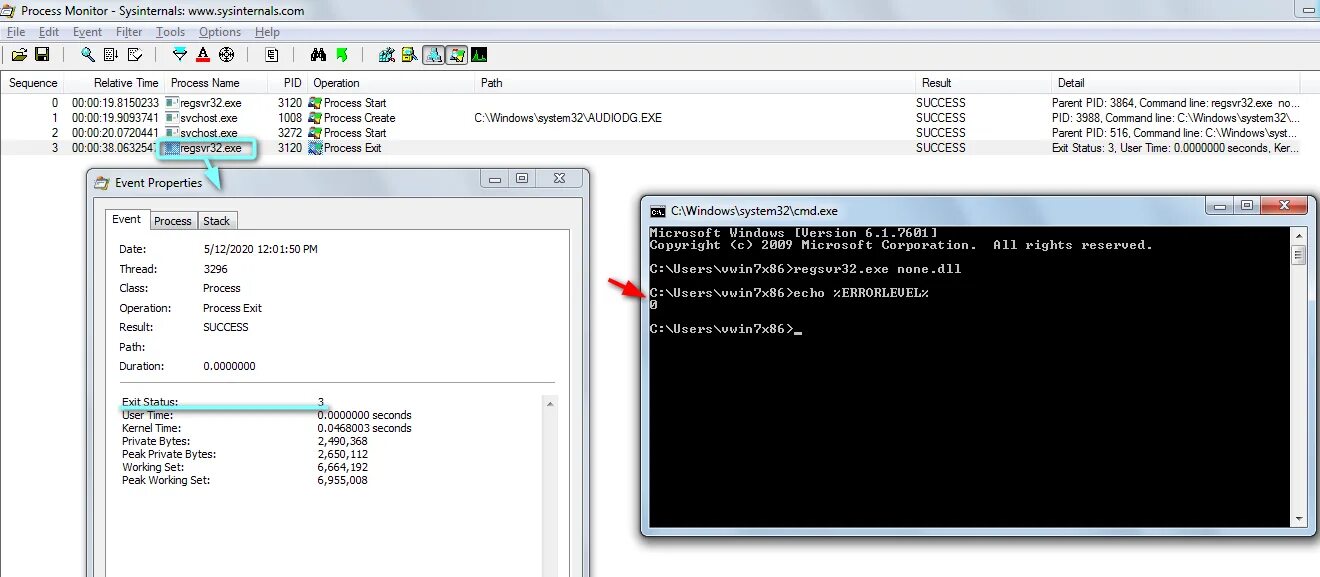Screen dimensions: 1320x577
Task: Click the Find binoculars icon
Action: (x=318, y=55)
